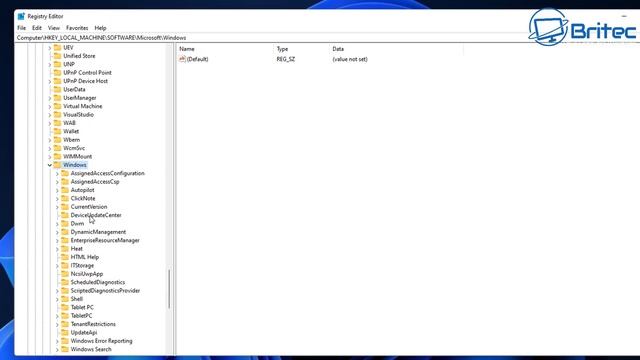Select the AssignedAccessCsp folder icon
Viewport: 640px width, 360px height.
click(x=65, y=182)
